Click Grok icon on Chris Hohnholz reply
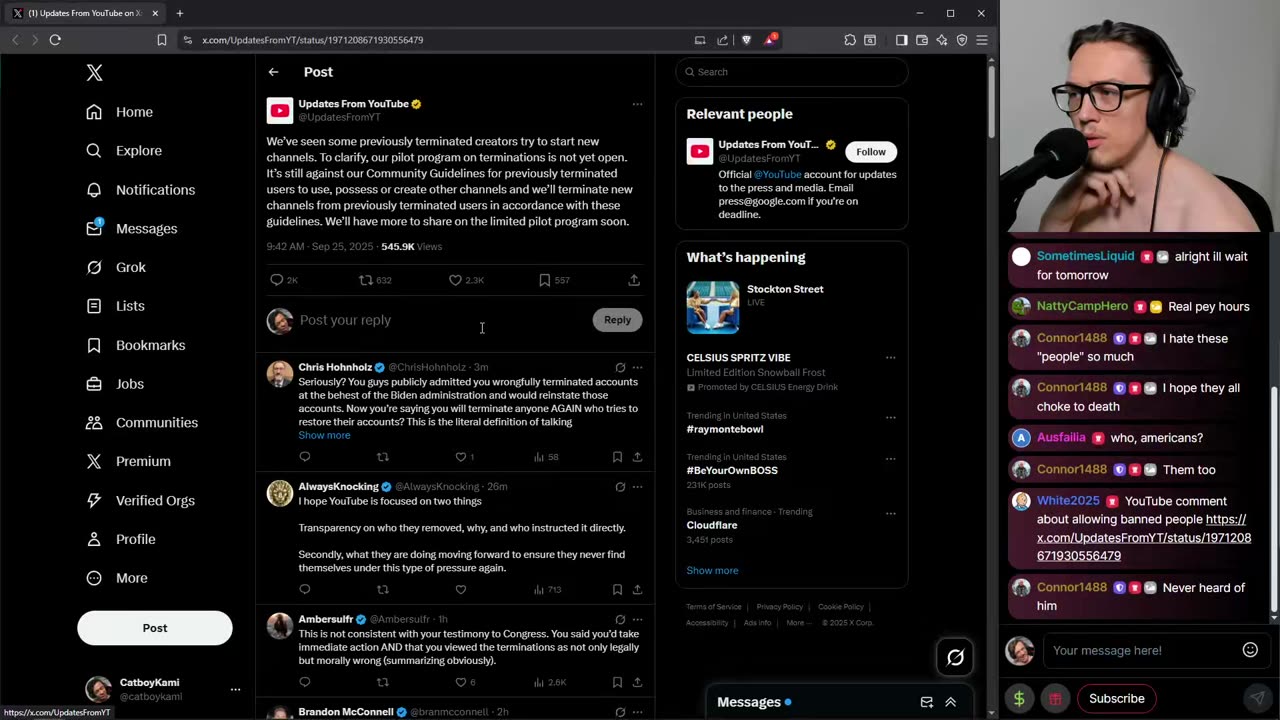1280x720 pixels. tap(620, 367)
